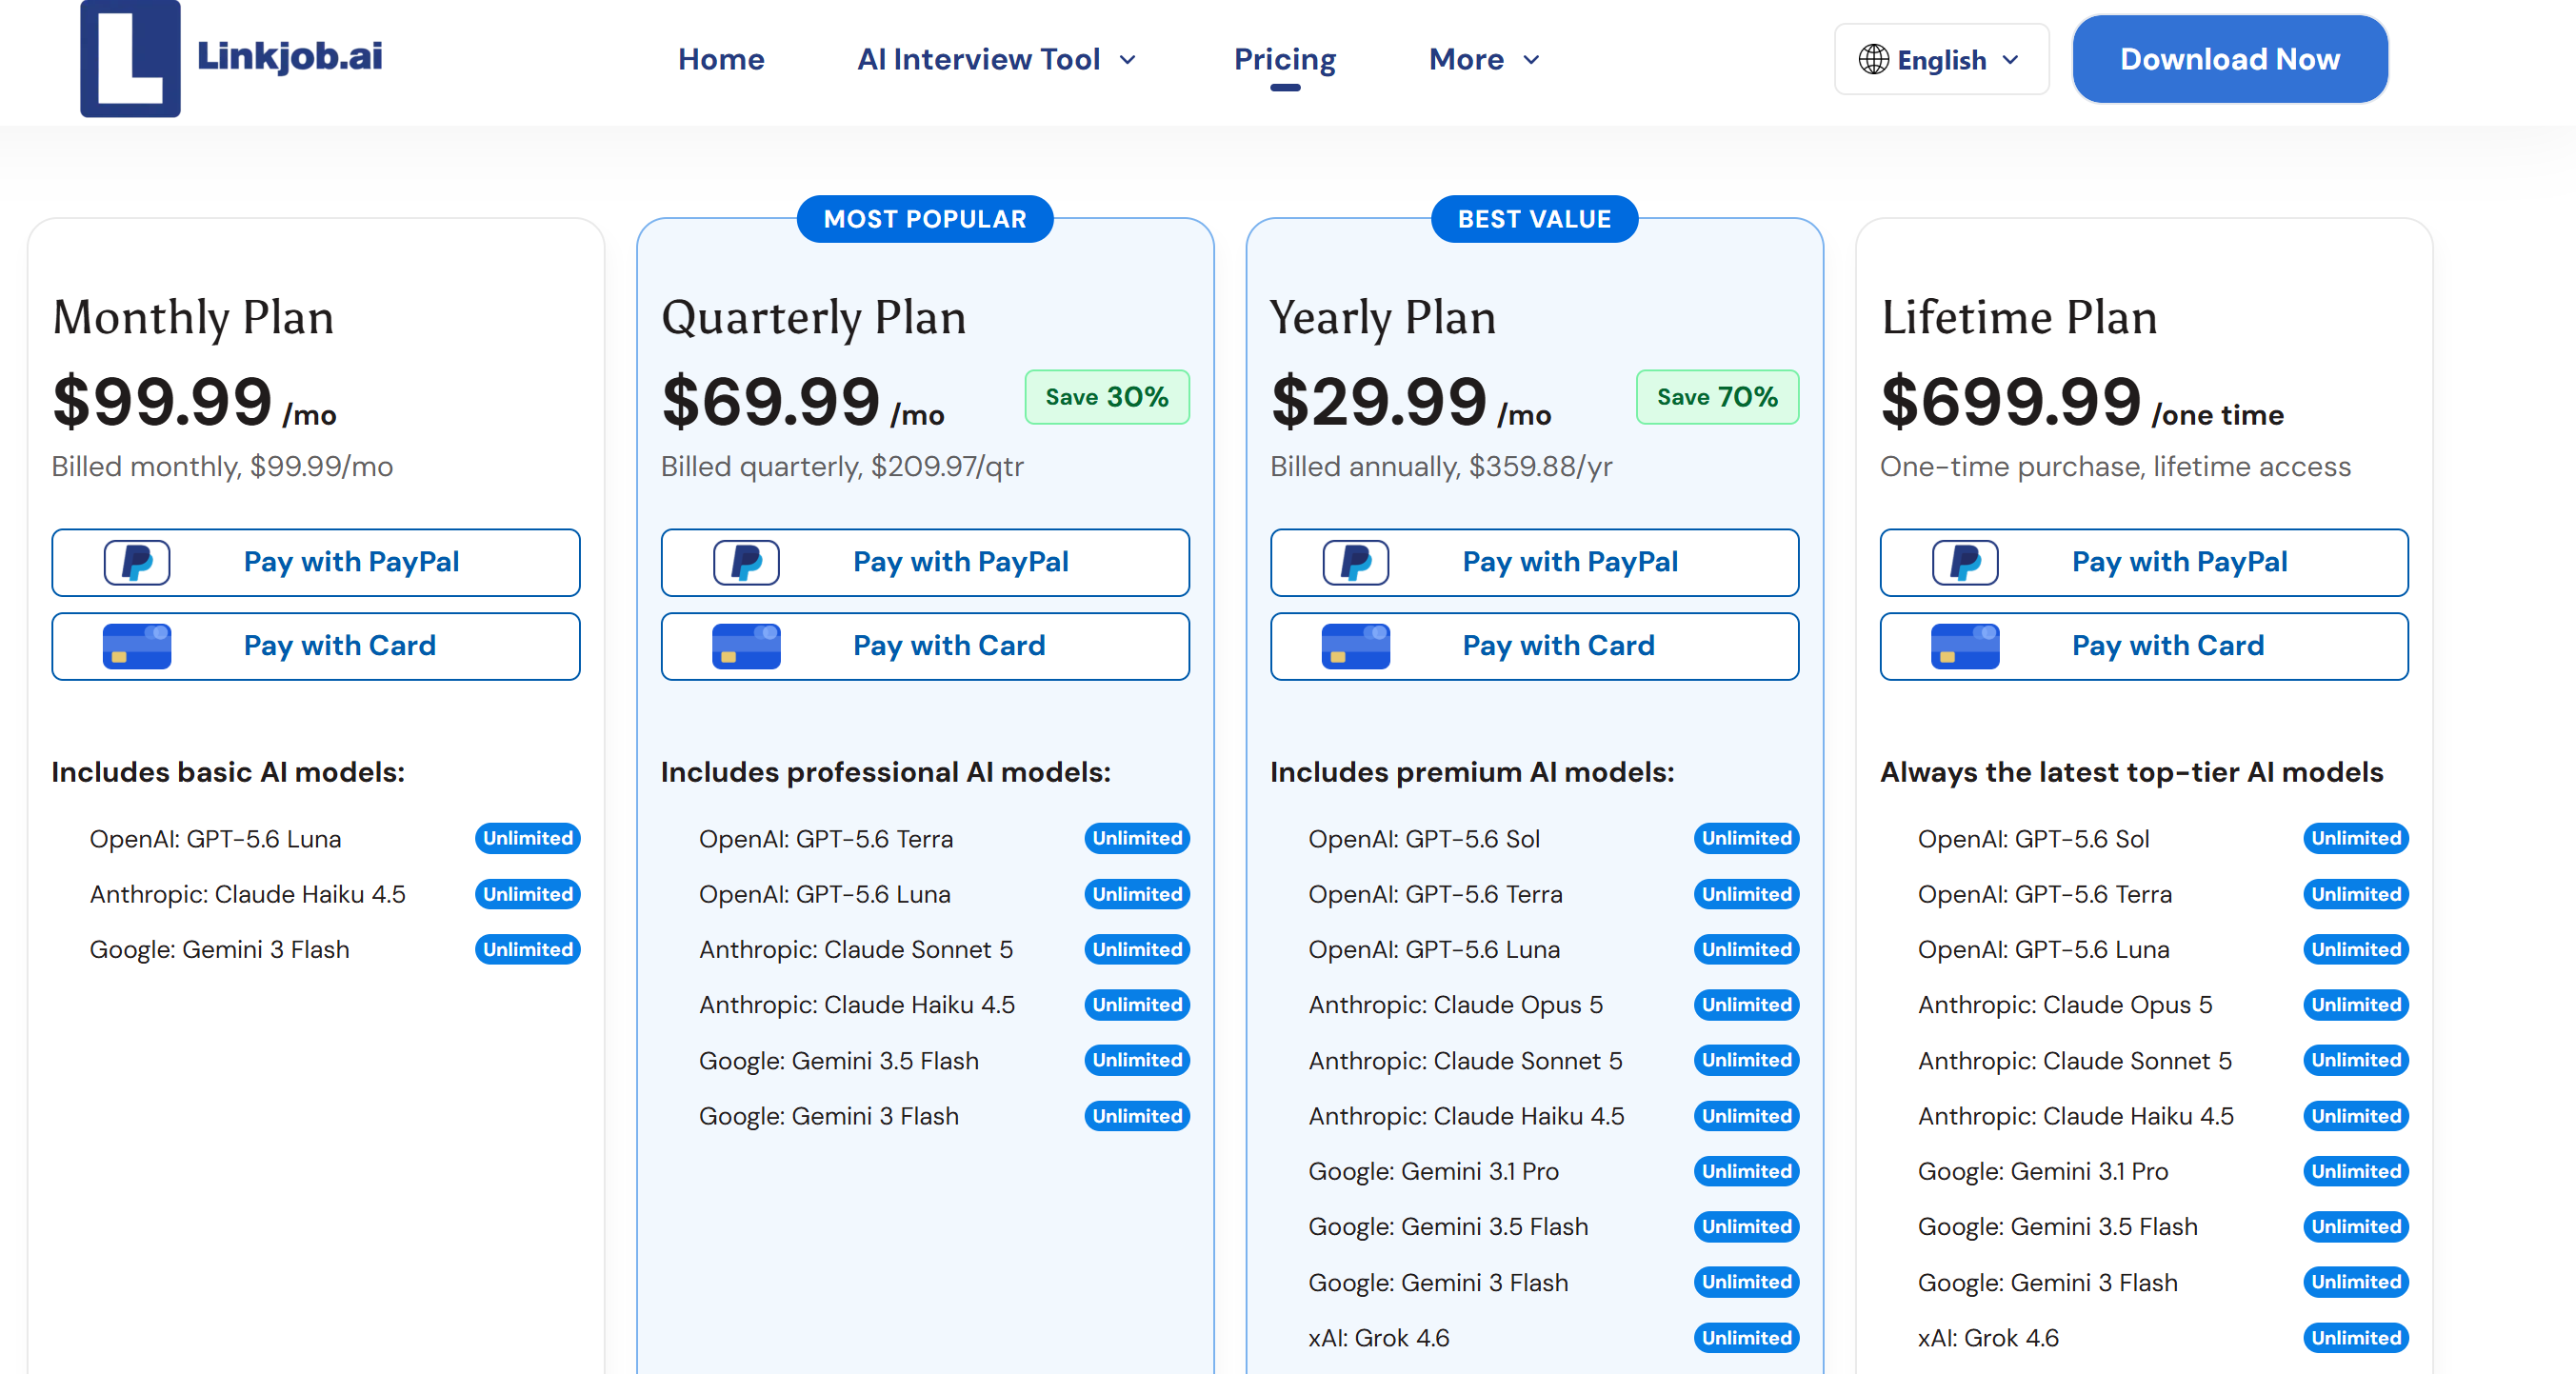Image resolution: width=2576 pixels, height=1374 pixels.
Task: Click the globe icon beside English
Action: coord(1873,60)
